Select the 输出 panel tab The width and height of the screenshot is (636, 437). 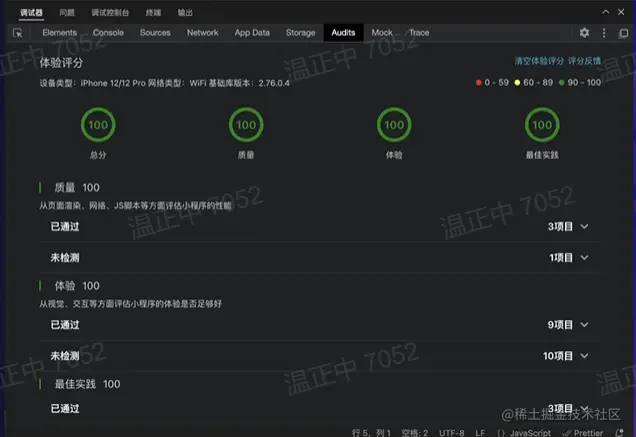point(185,13)
